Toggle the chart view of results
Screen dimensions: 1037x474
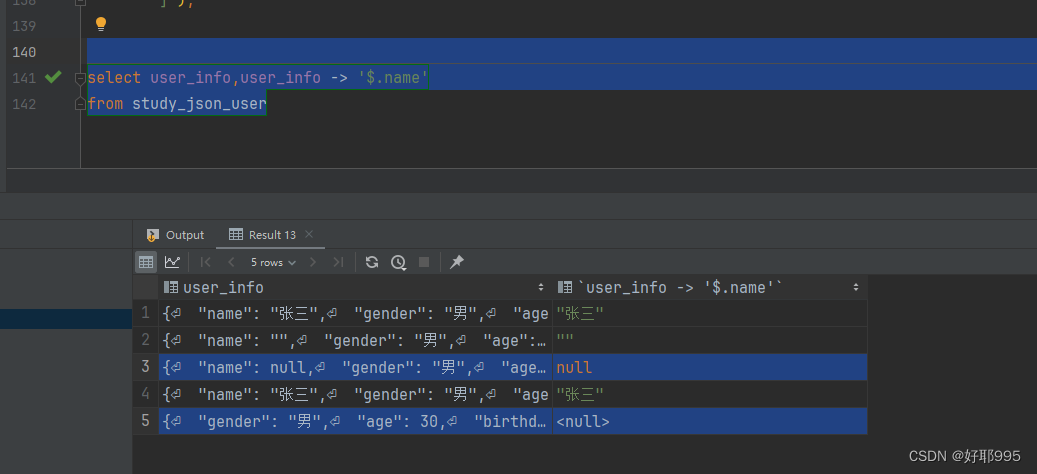coord(172,262)
